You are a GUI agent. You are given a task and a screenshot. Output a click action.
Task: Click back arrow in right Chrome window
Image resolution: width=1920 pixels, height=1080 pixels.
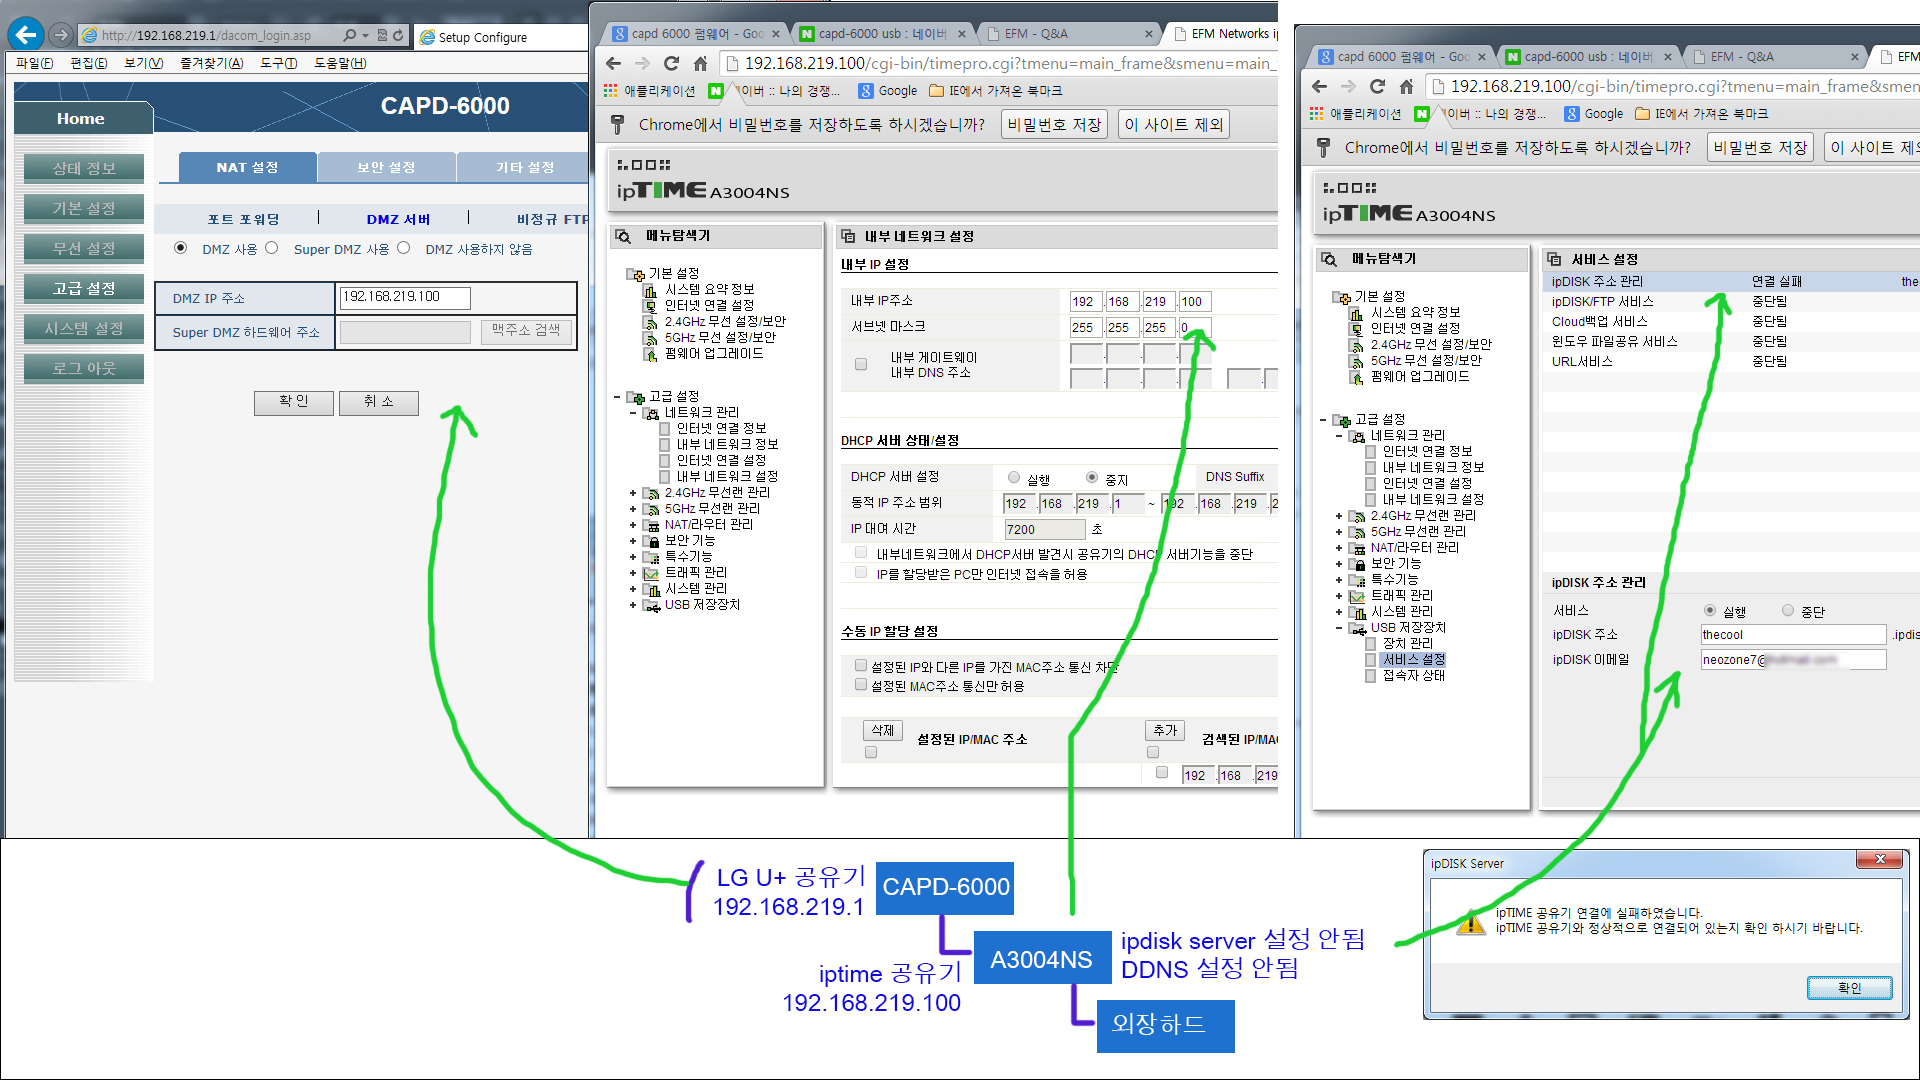click(1319, 86)
